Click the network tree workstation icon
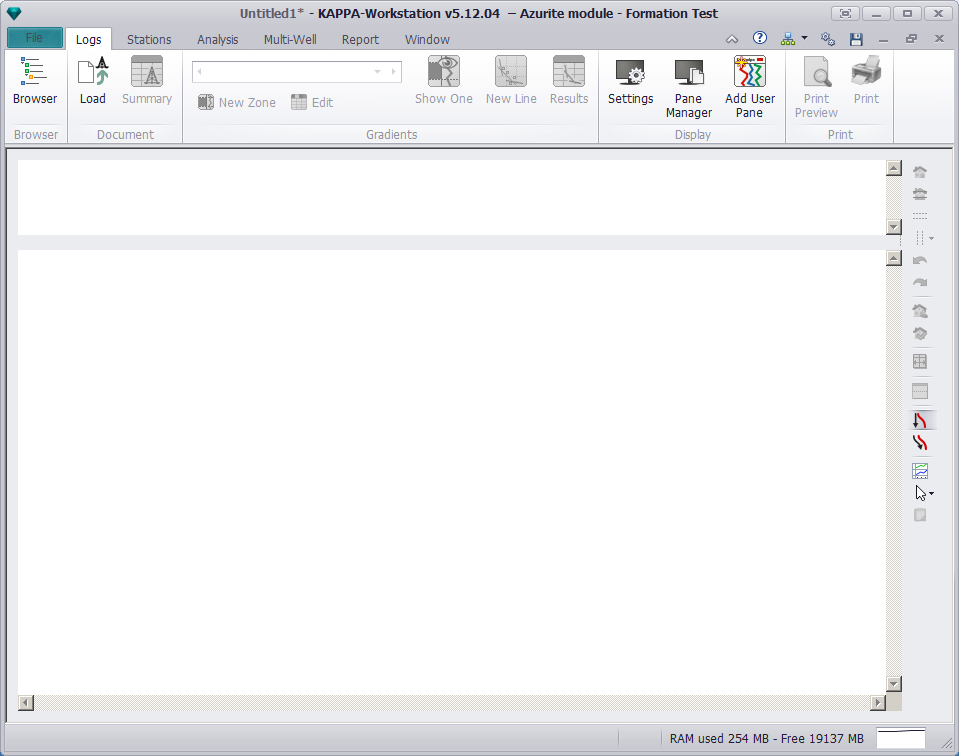The width and height of the screenshot is (959, 756). click(788, 39)
